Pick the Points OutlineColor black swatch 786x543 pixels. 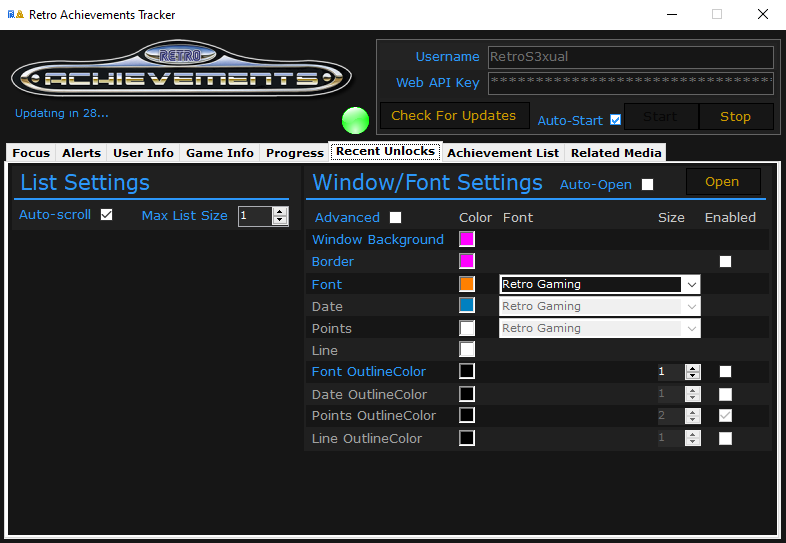[467, 415]
